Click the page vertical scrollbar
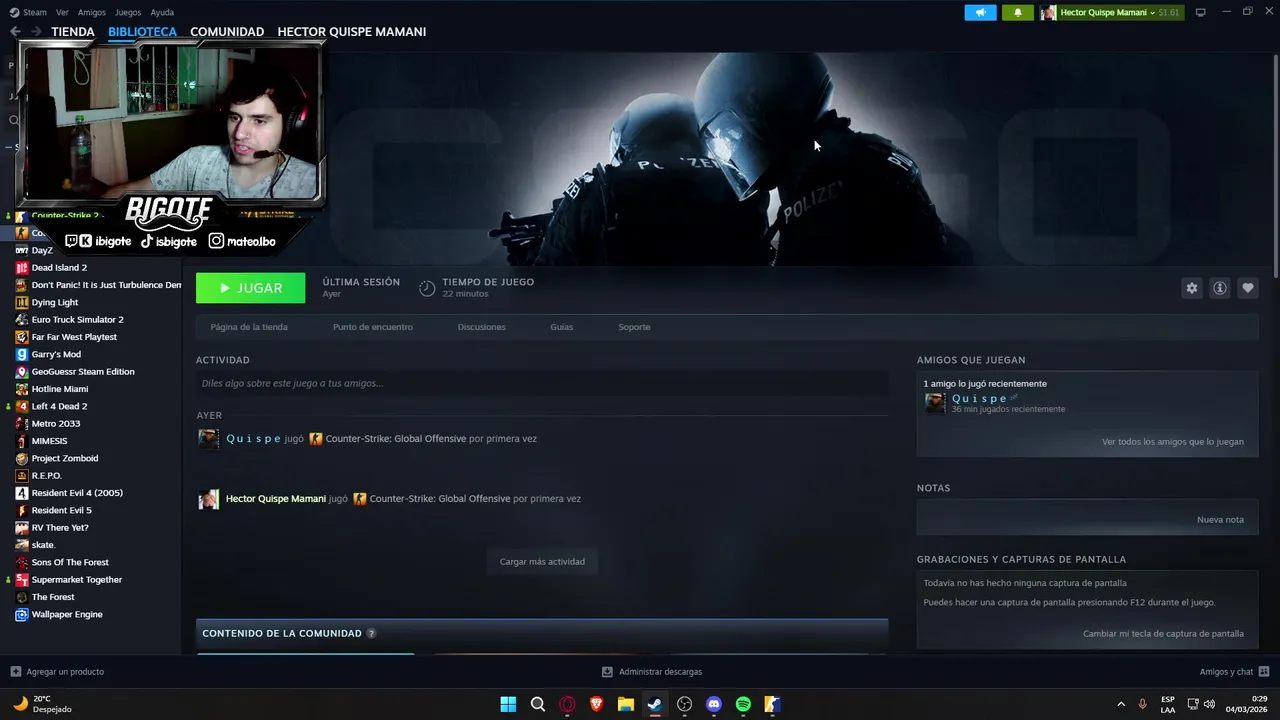 1275,165
